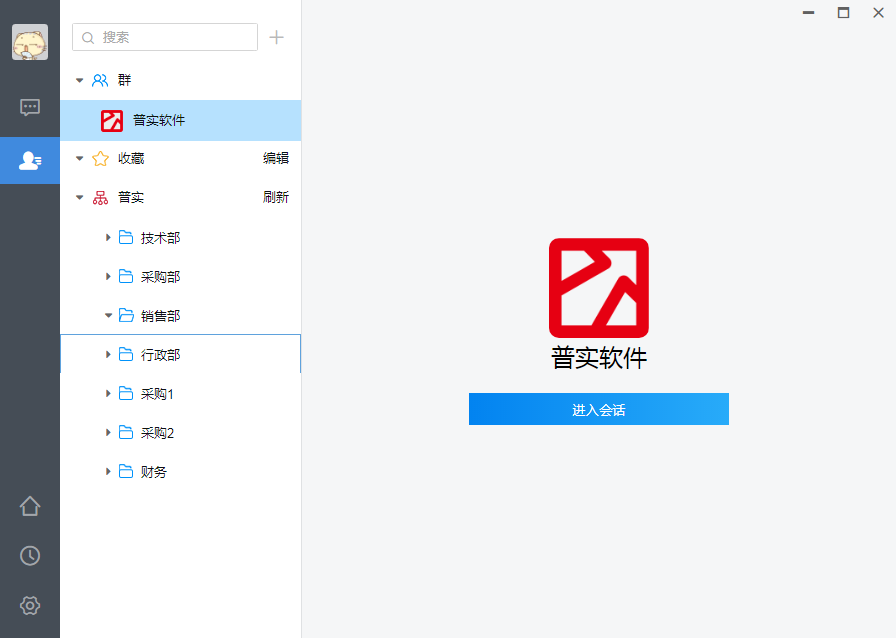Click the favorites star icon

[x=100, y=158]
